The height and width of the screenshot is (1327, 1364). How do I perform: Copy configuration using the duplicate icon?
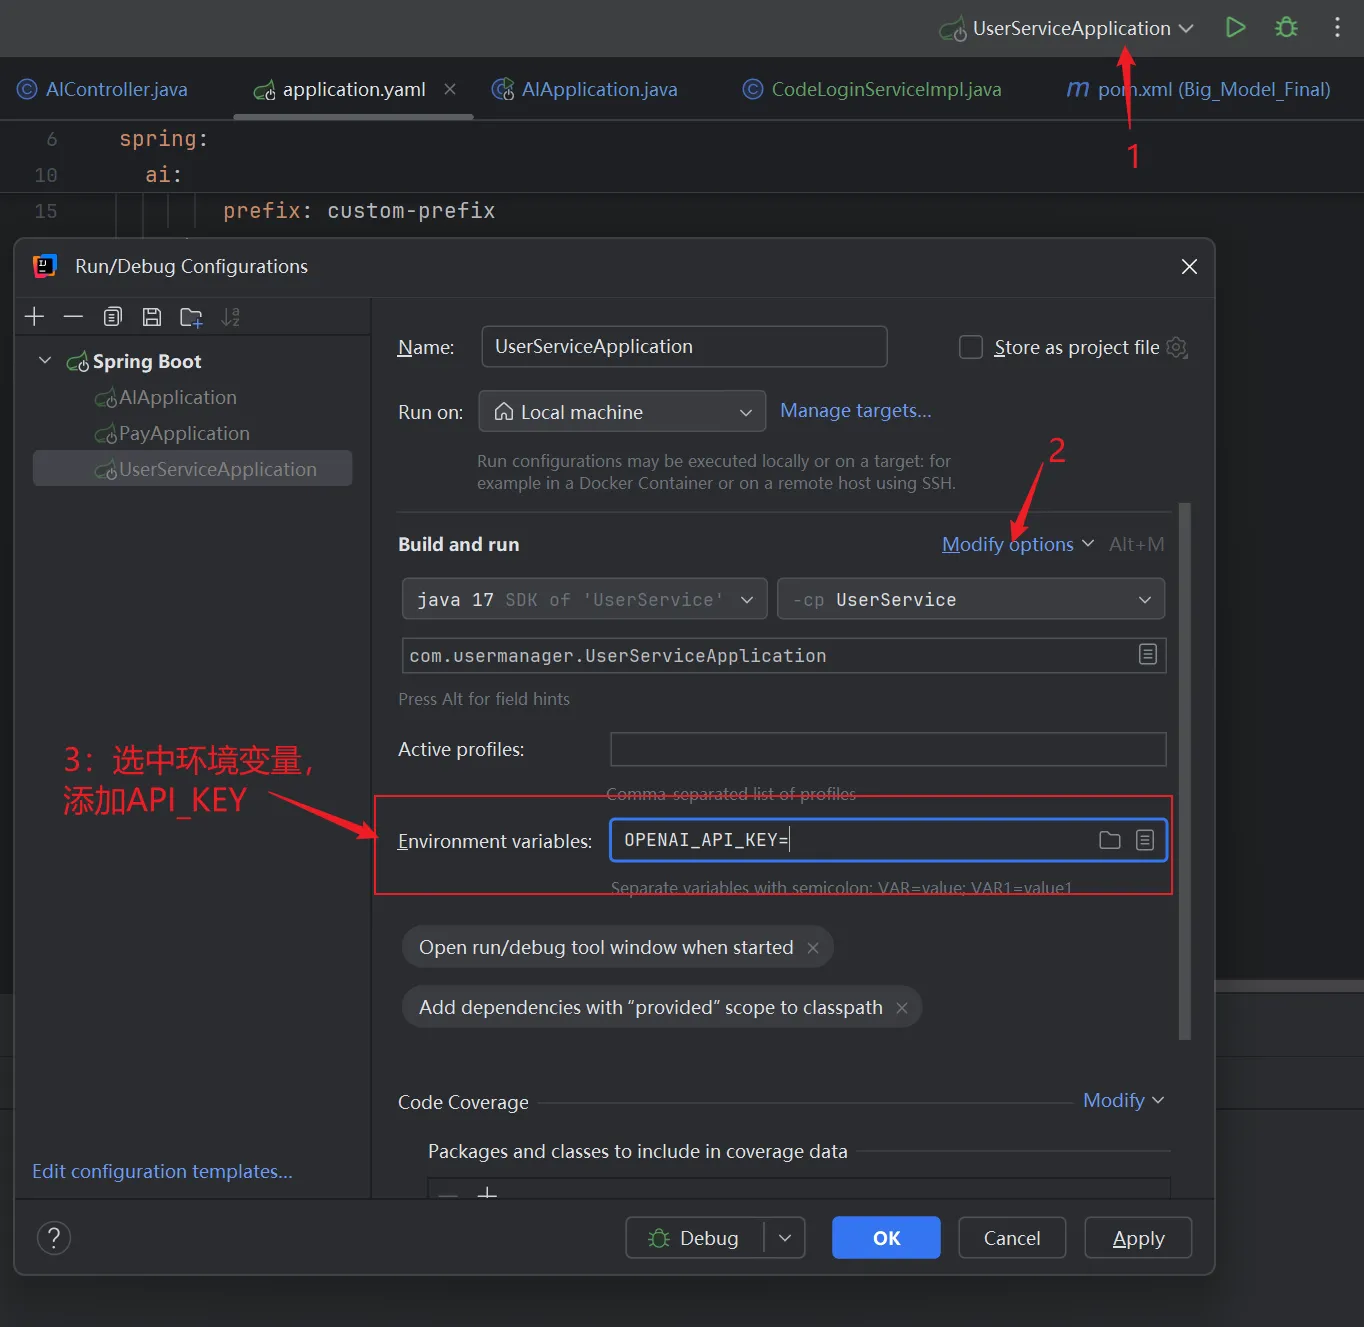113,316
